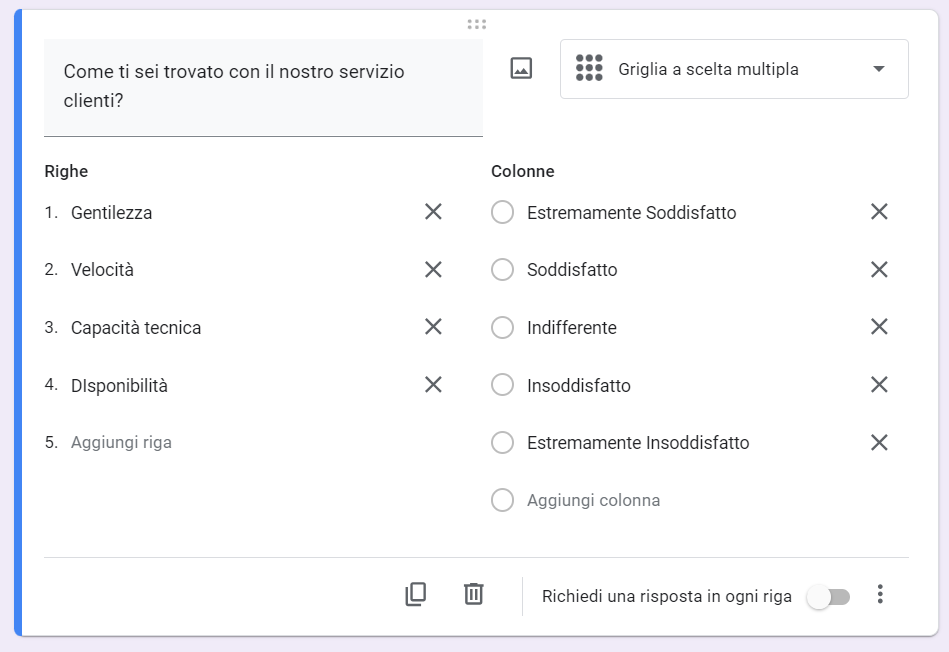The height and width of the screenshot is (652, 949).
Task: Add an image to the question
Action: click(x=521, y=69)
